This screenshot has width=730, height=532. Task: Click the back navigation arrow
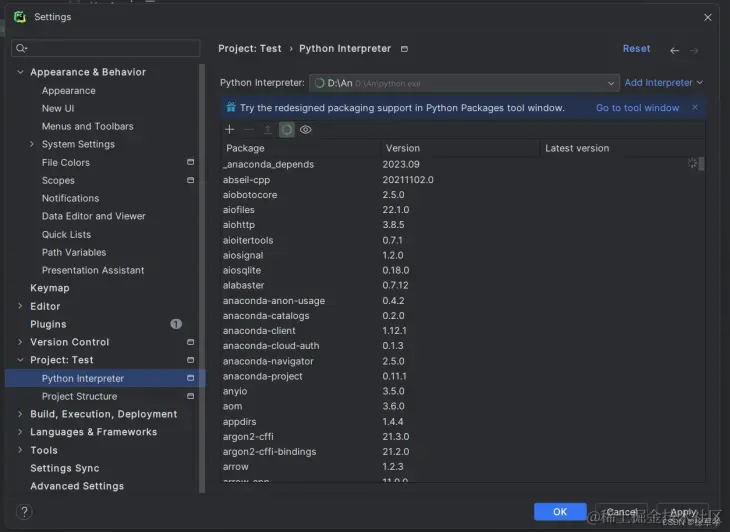coord(674,50)
